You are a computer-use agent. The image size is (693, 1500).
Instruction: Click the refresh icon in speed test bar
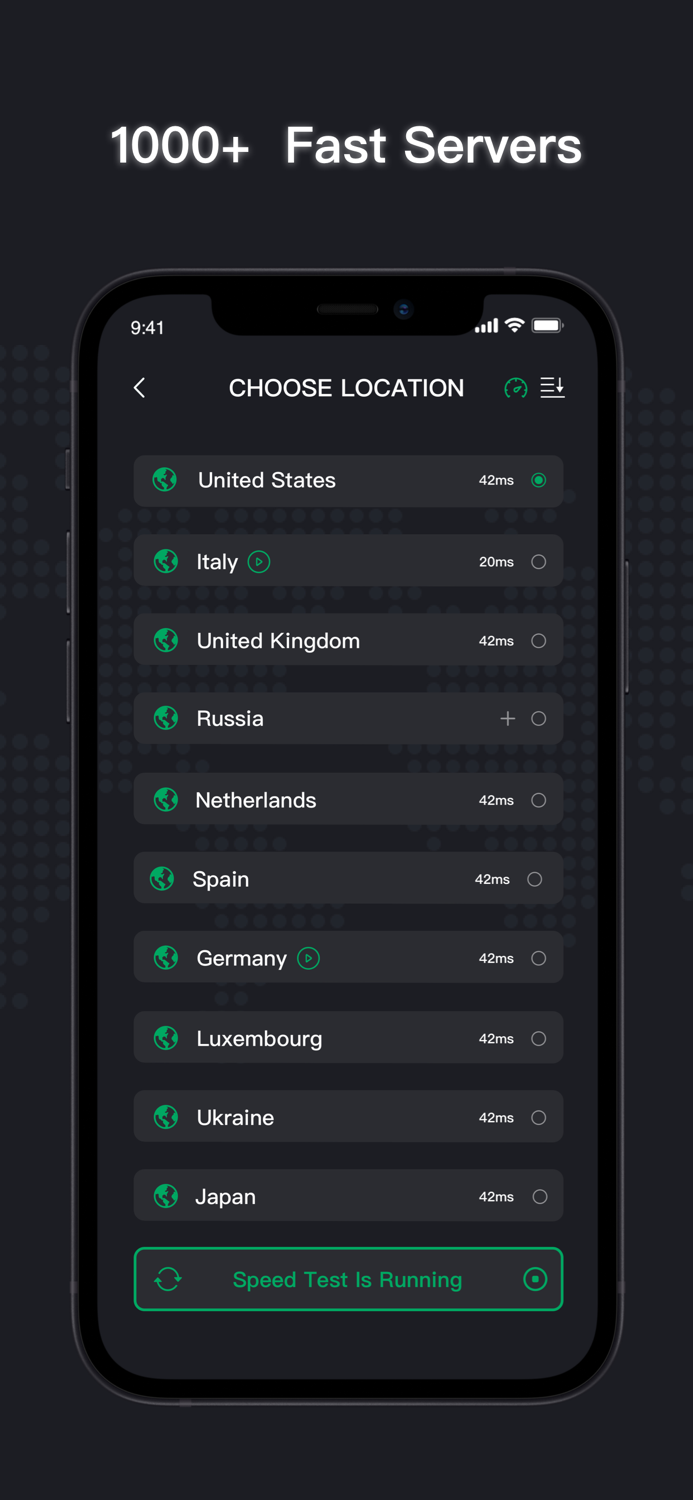[168, 1279]
